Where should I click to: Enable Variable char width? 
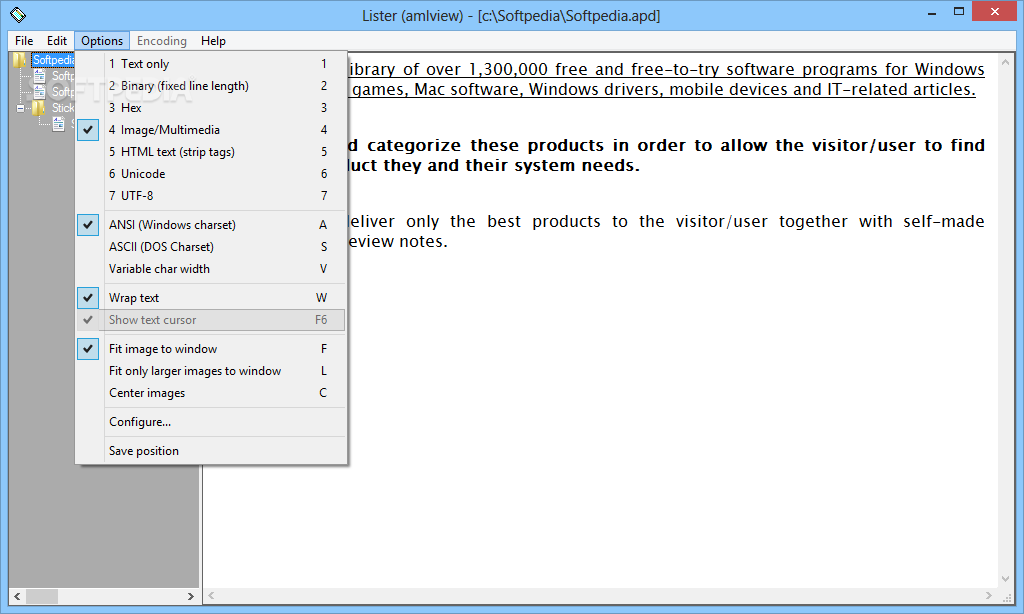pyautogui.click(x=211, y=268)
